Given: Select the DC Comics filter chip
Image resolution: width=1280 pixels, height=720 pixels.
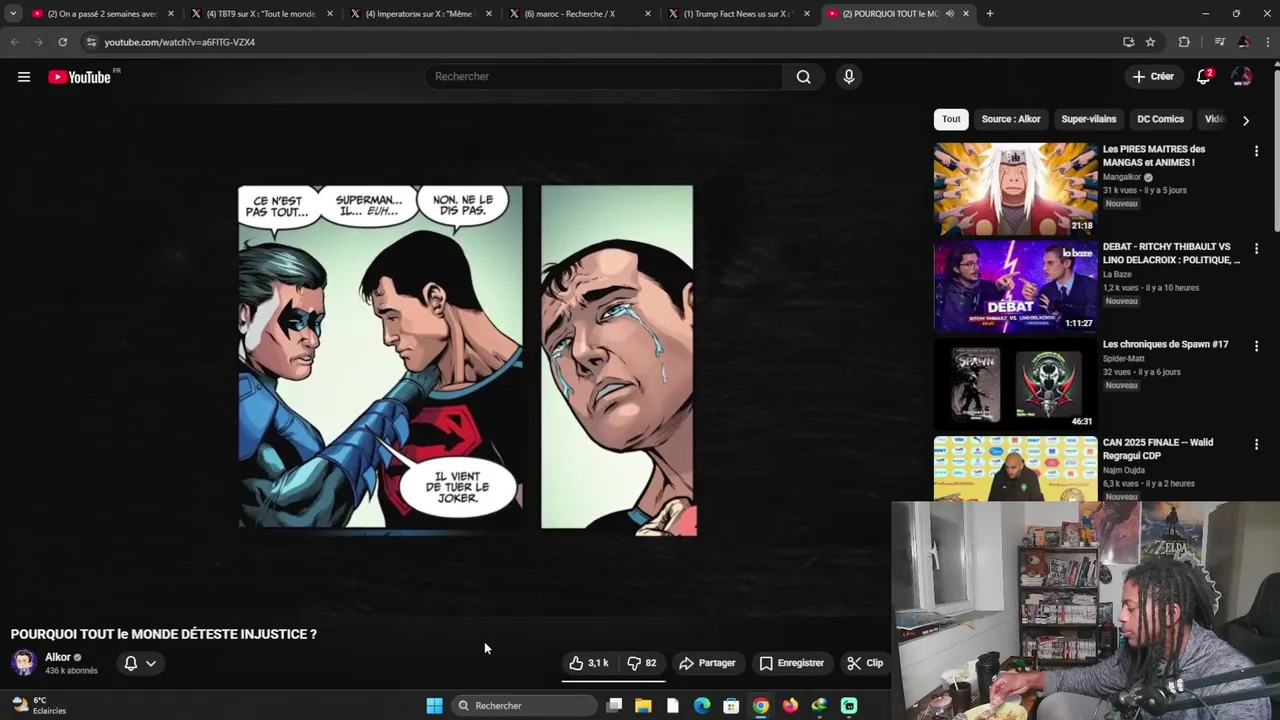Looking at the screenshot, I should [1160, 119].
